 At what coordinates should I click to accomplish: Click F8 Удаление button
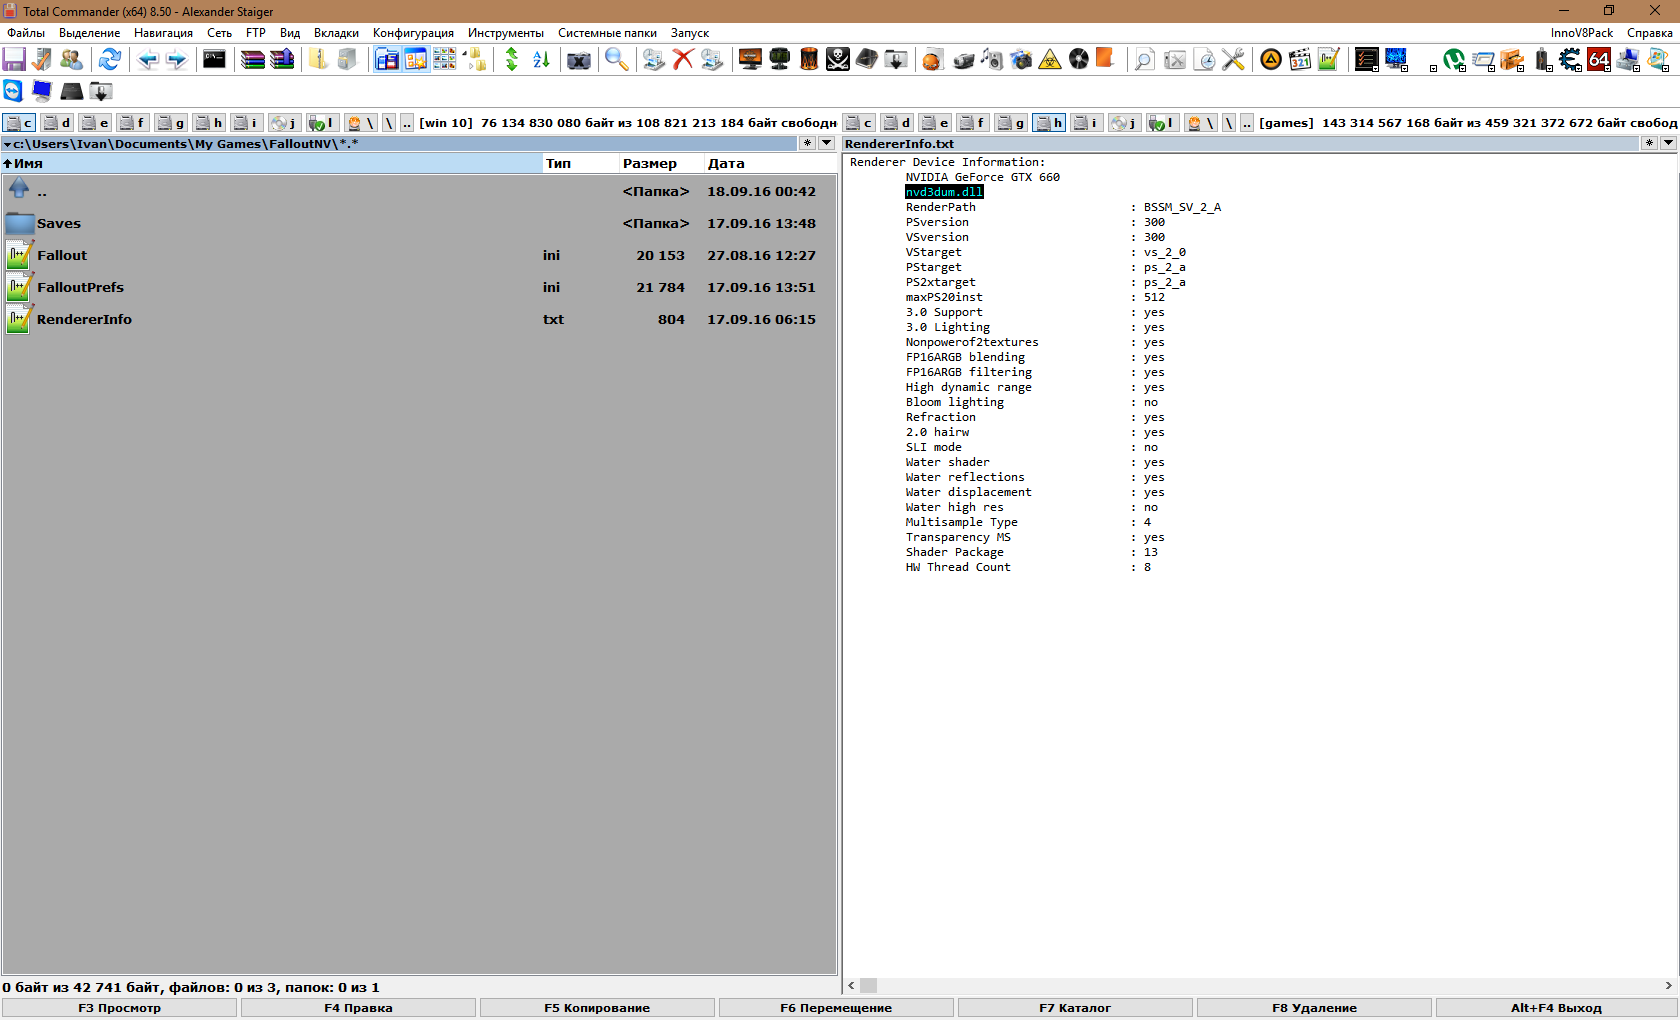(x=1314, y=1008)
